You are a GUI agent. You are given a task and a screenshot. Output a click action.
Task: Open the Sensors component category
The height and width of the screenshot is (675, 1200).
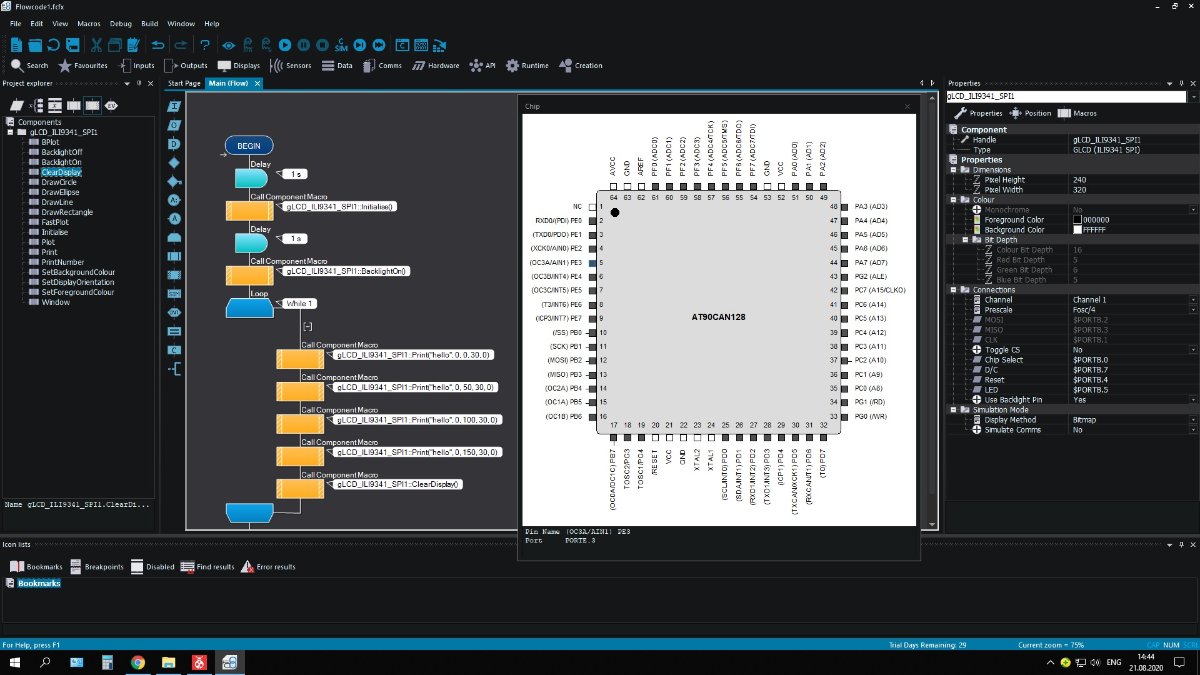[x=290, y=65]
